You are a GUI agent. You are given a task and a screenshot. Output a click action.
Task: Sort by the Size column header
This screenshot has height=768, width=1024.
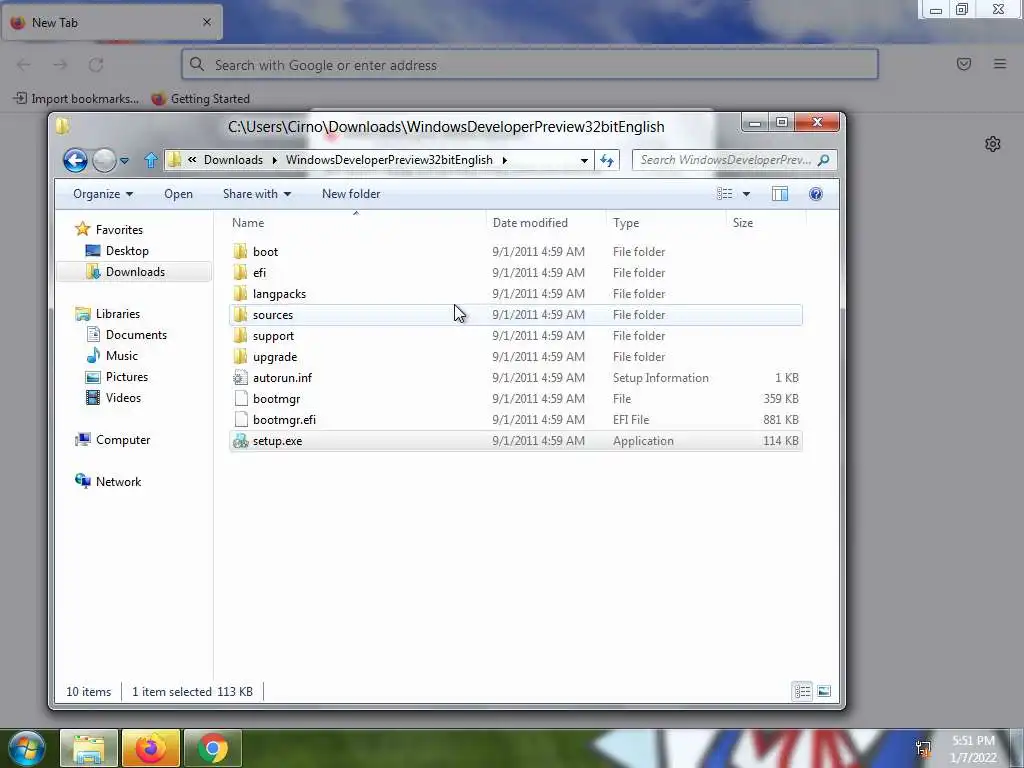(x=765, y=223)
